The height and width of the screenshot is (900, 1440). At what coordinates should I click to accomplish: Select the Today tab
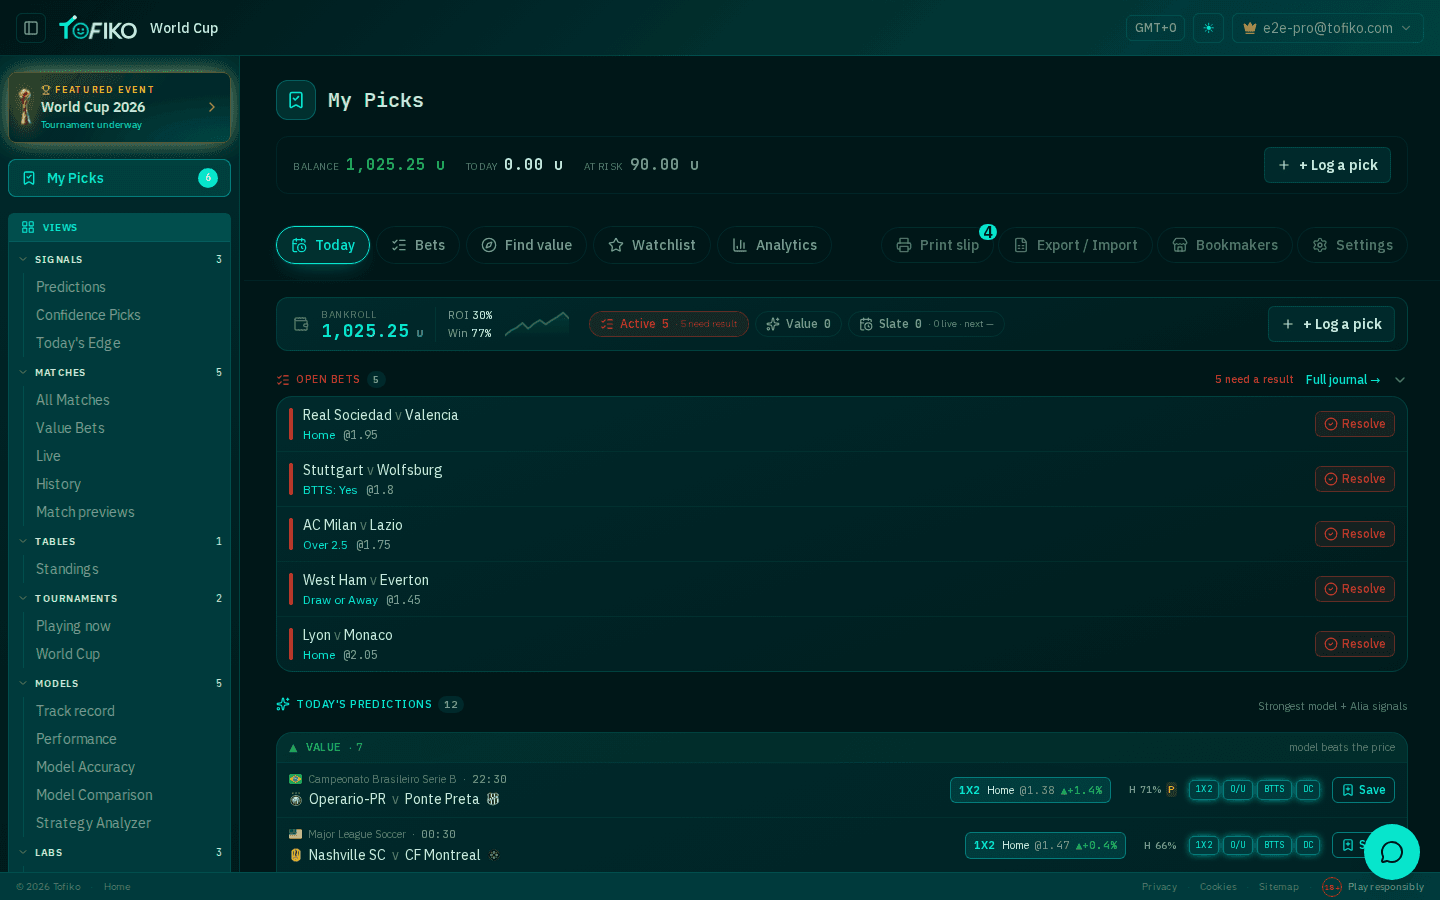pyautogui.click(x=323, y=245)
